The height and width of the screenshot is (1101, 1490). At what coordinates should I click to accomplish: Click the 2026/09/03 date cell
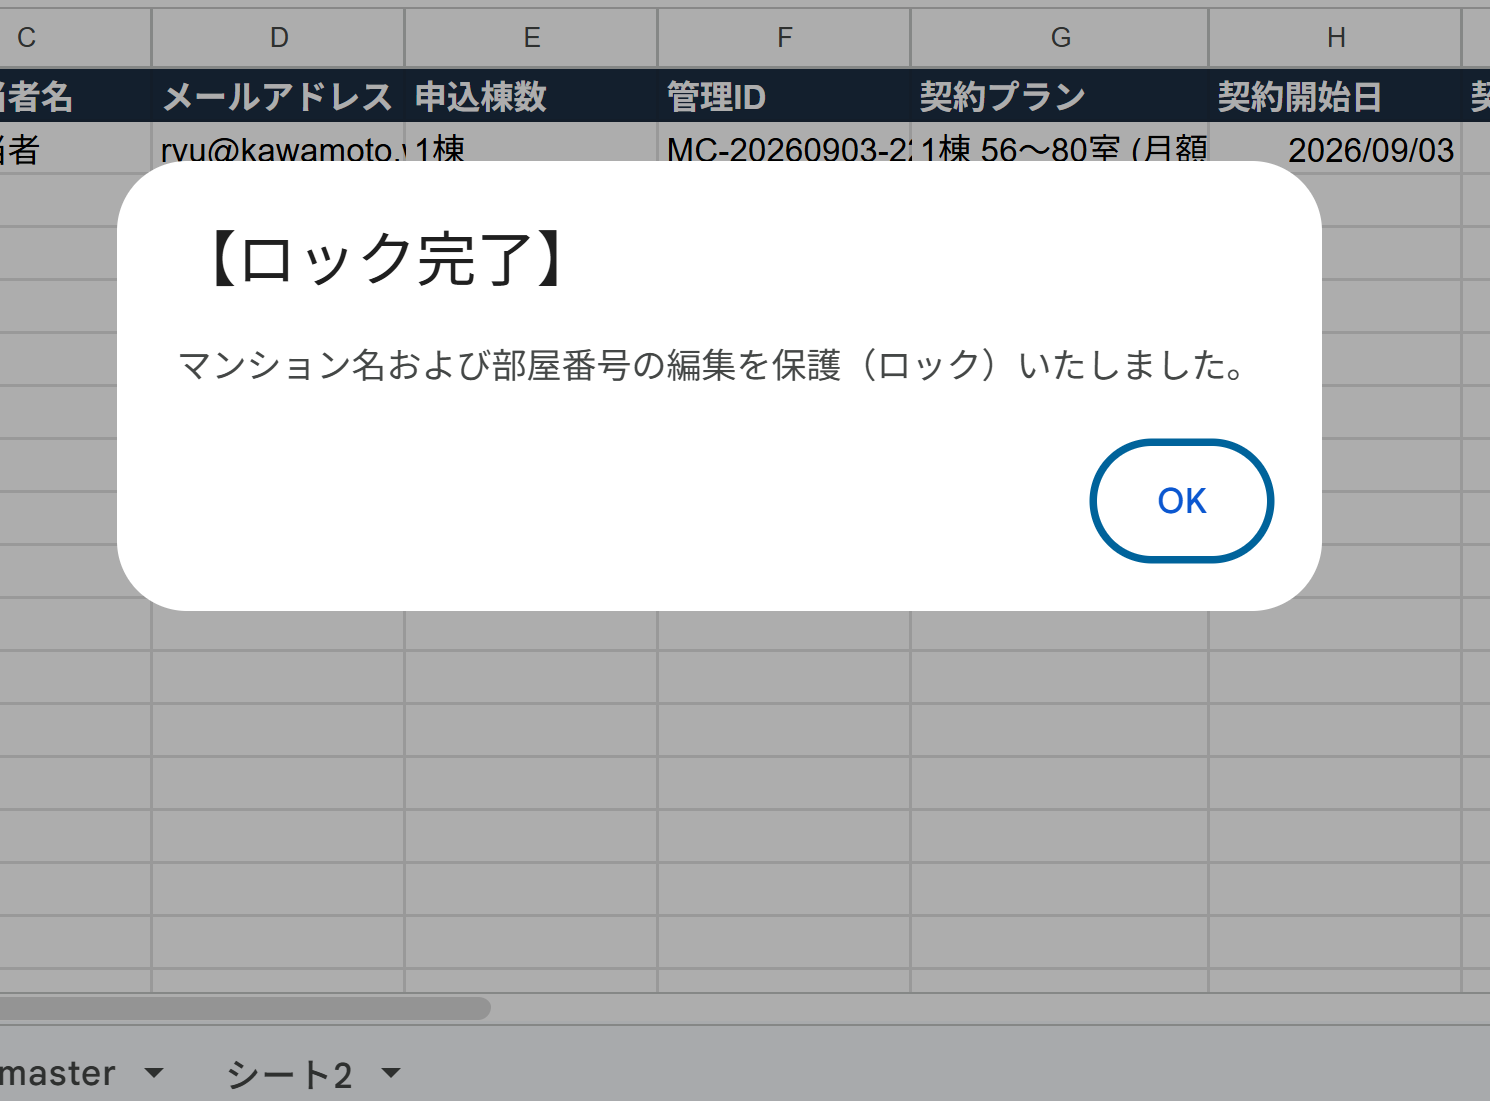[x=1336, y=148]
